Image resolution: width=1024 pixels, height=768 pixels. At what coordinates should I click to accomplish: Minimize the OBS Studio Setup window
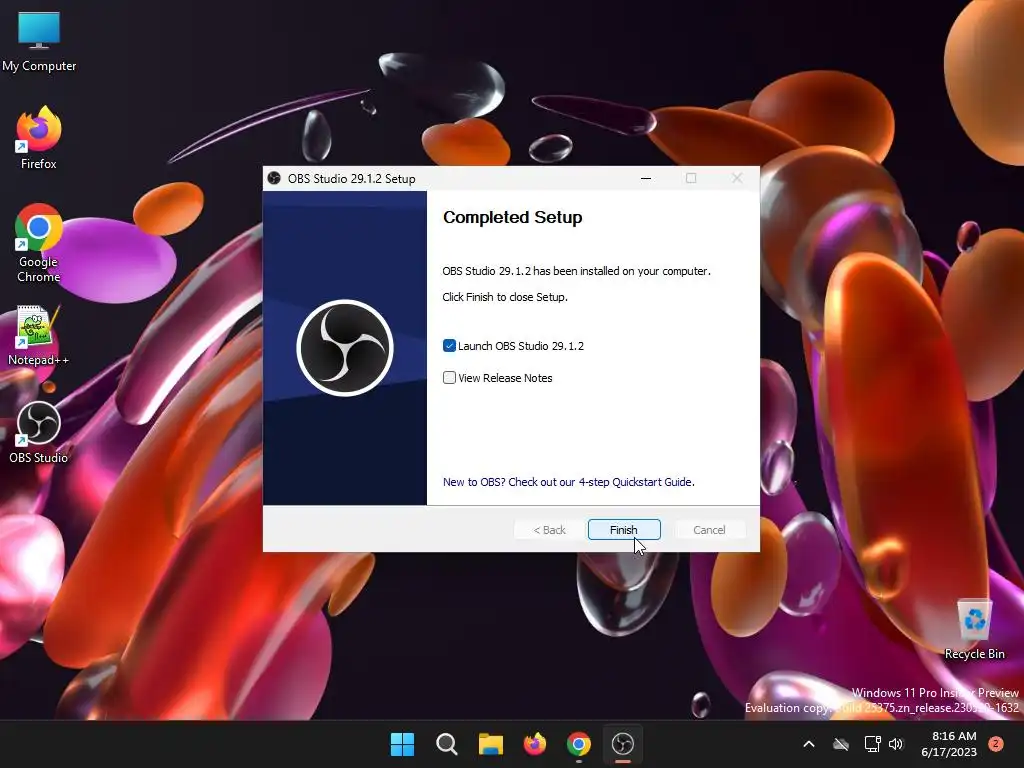point(646,178)
